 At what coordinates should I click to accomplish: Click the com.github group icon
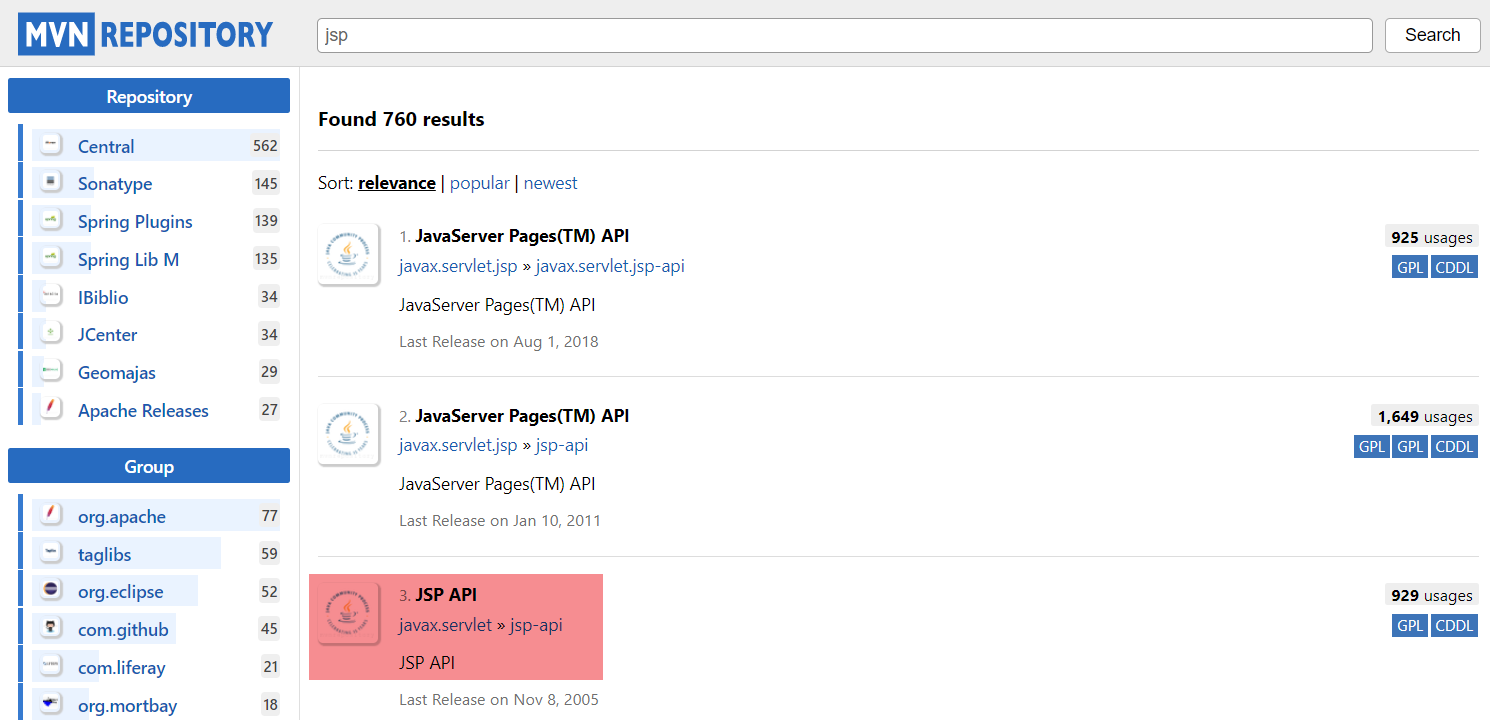pyautogui.click(x=52, y=629)
